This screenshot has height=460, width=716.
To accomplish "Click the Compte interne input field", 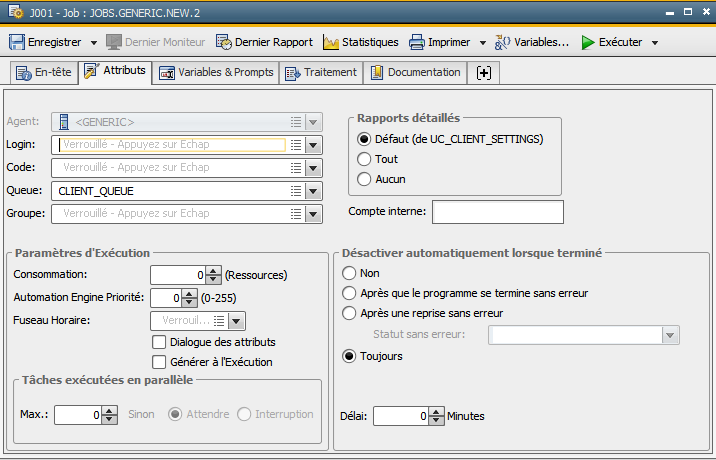I will 497,211.
